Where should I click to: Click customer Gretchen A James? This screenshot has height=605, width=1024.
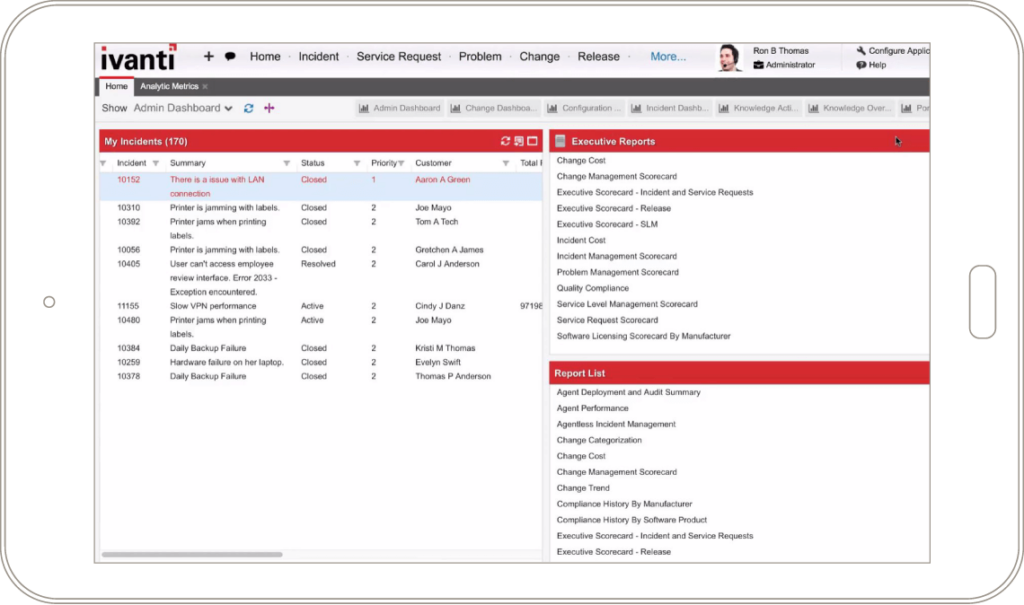pyautogui.click(x=449, y=250)
